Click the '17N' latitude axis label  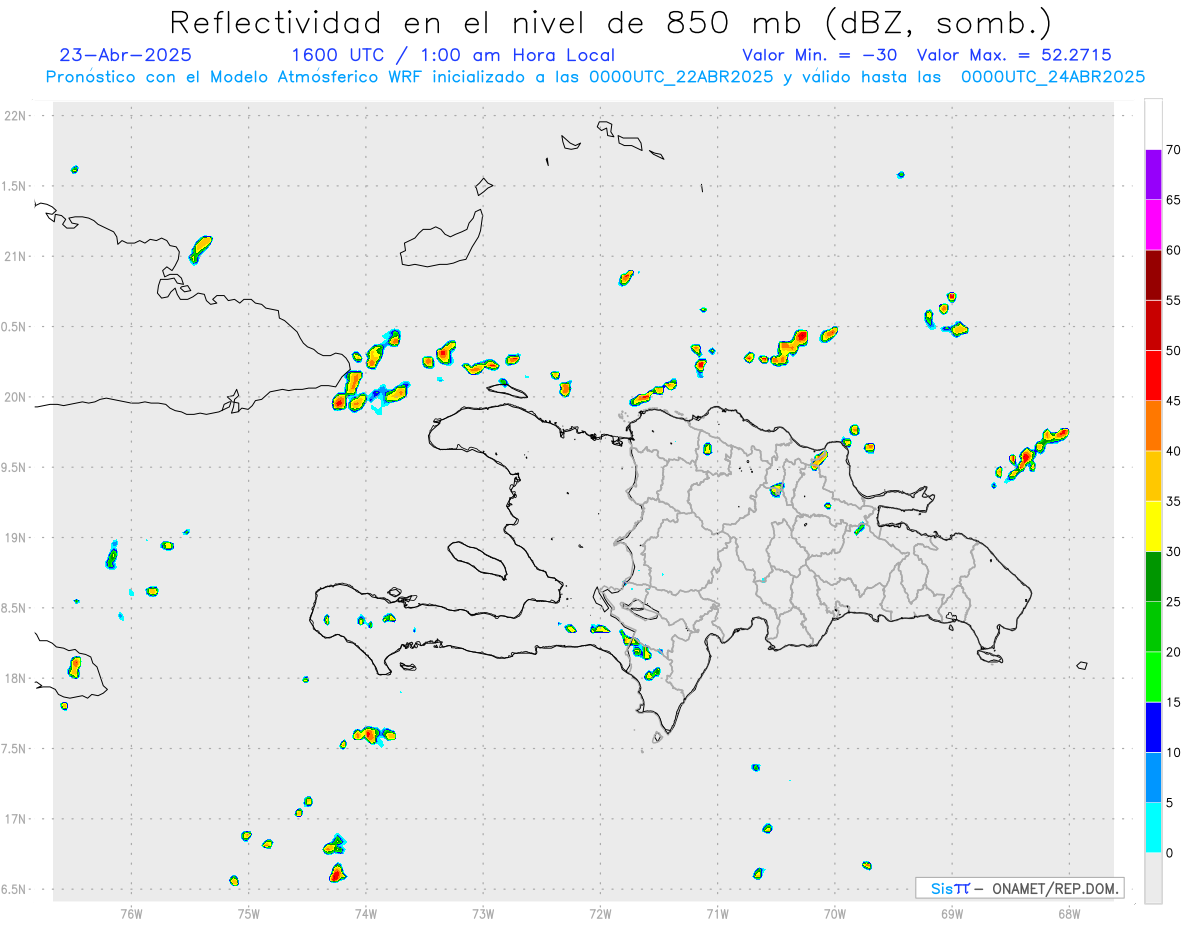[x=17, y=819]
